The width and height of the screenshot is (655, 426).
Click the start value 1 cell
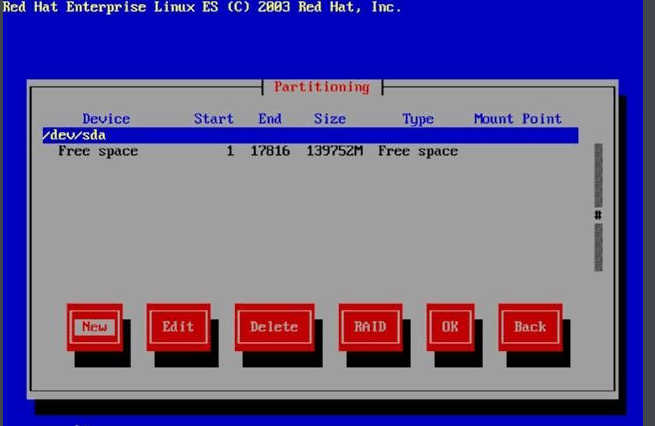(230, 151)
